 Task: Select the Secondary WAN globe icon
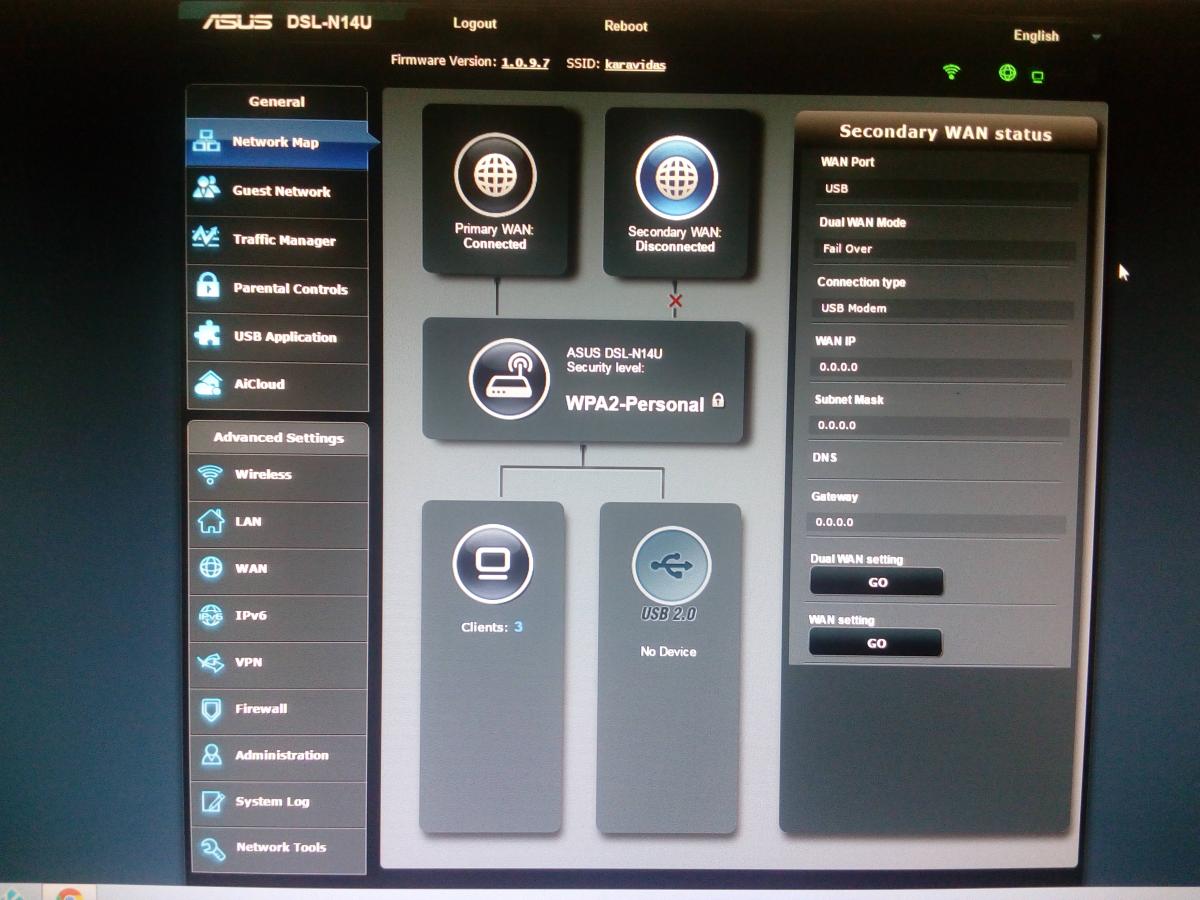click(676, 177)
